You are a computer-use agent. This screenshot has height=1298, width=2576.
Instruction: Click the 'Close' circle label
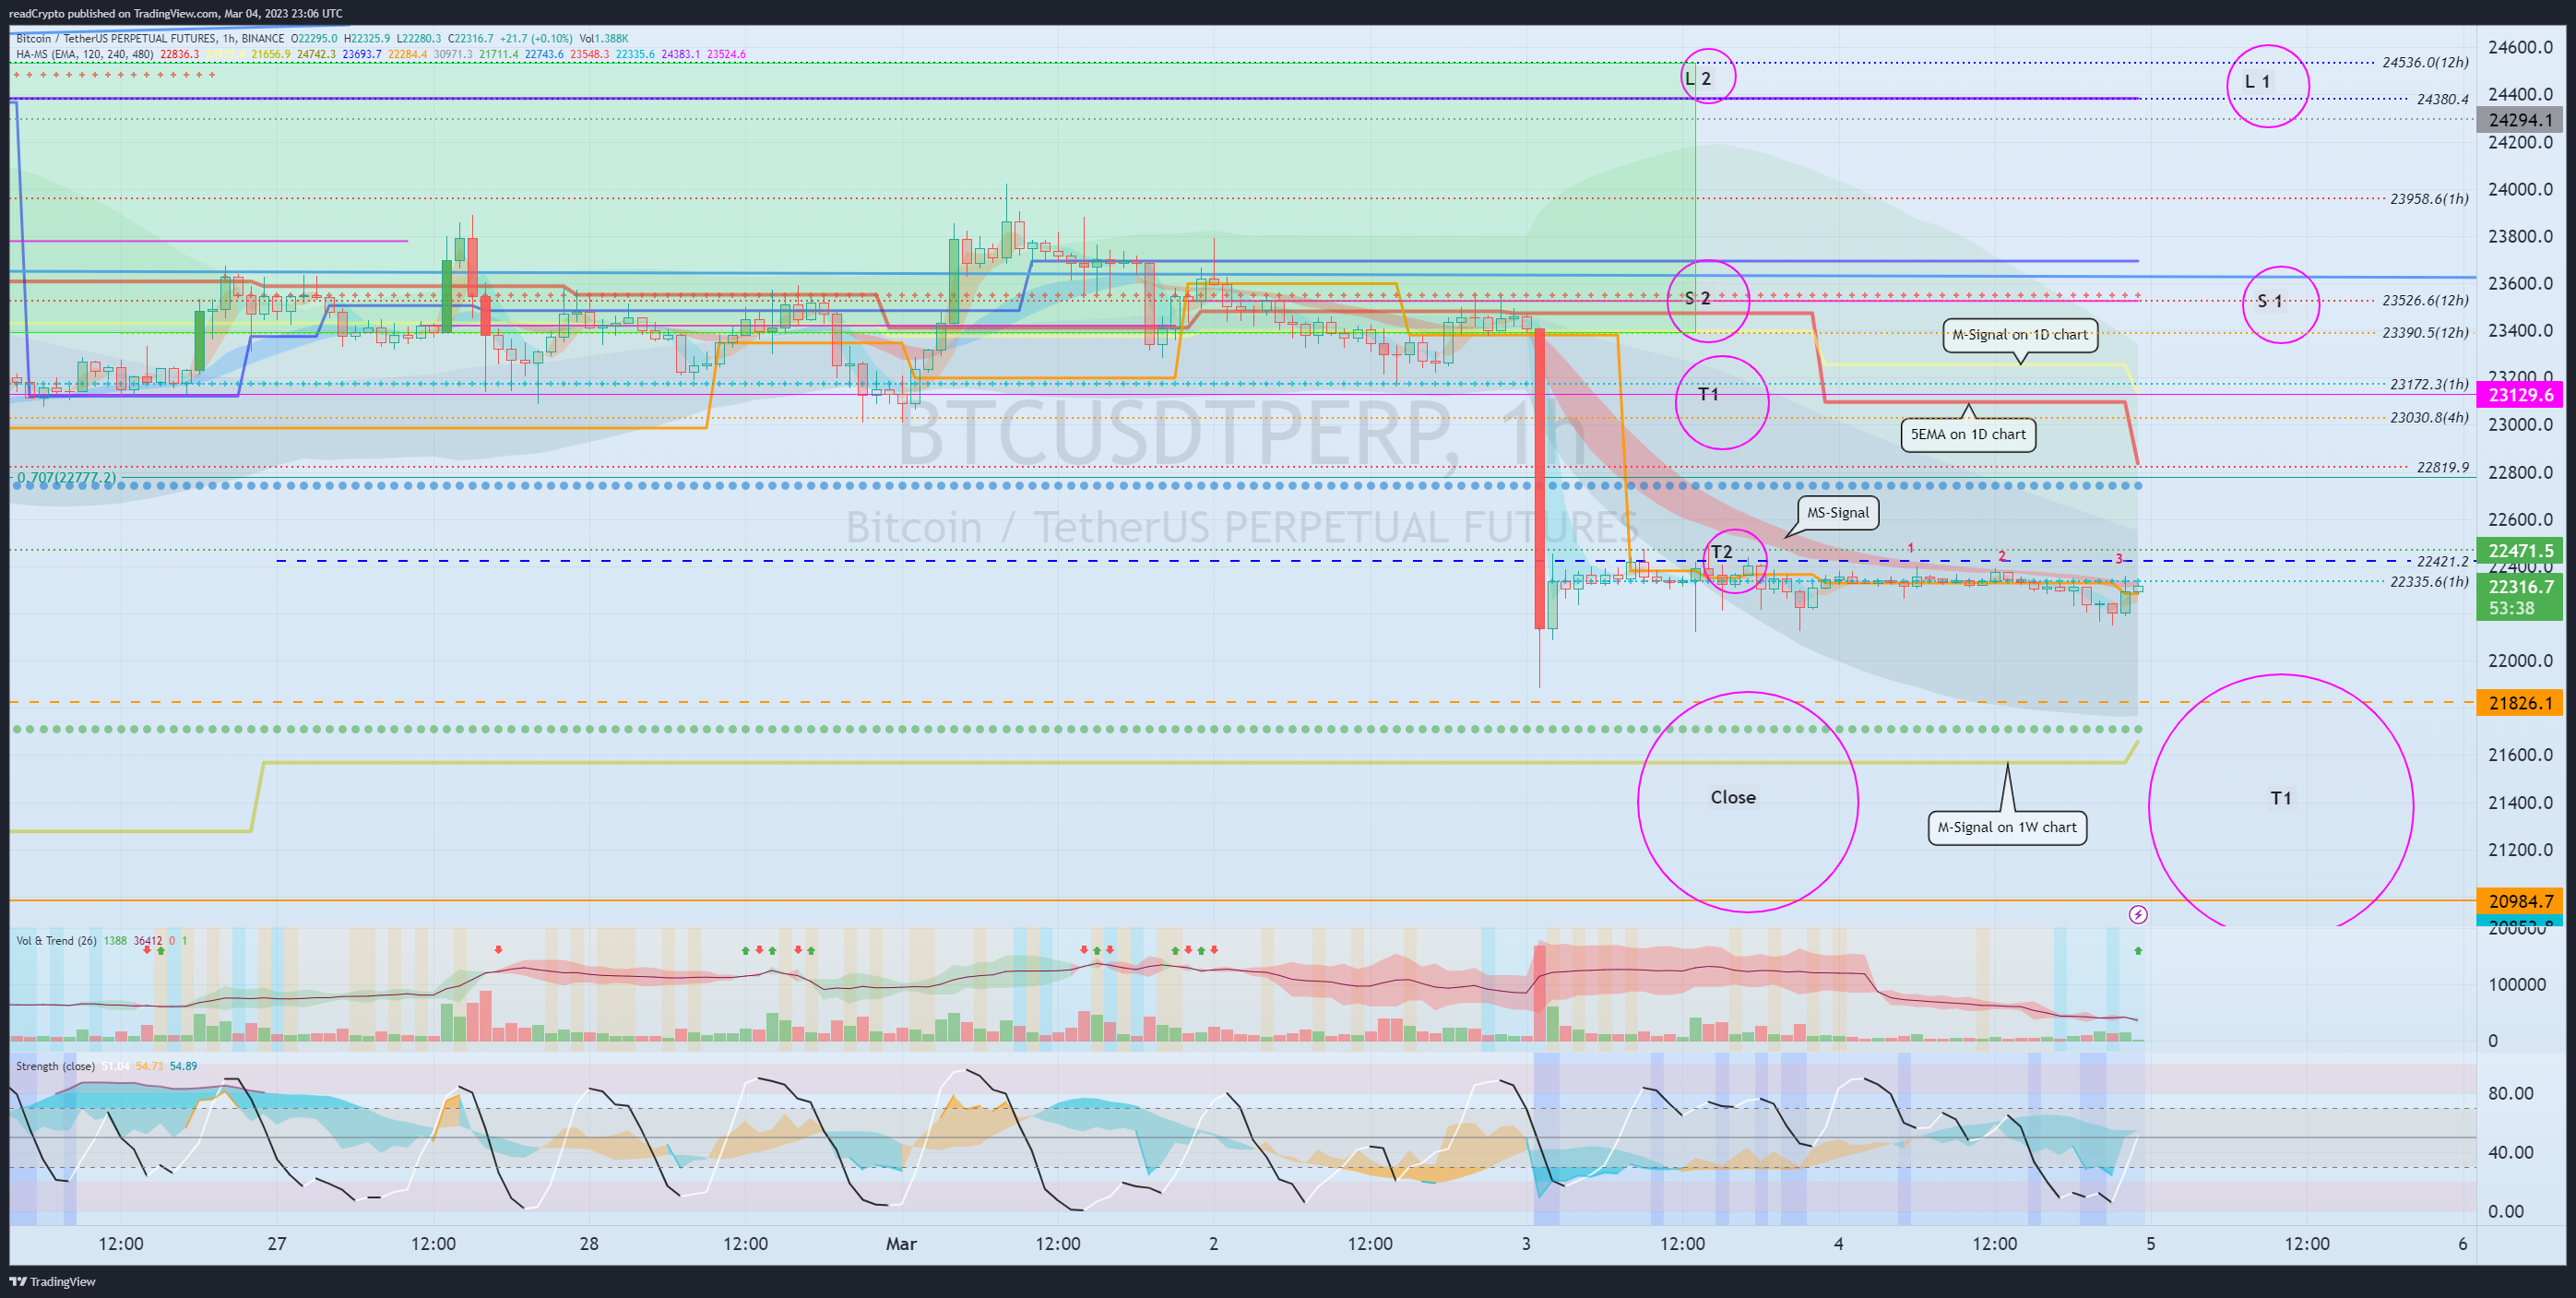click(x=1733, y=797)
